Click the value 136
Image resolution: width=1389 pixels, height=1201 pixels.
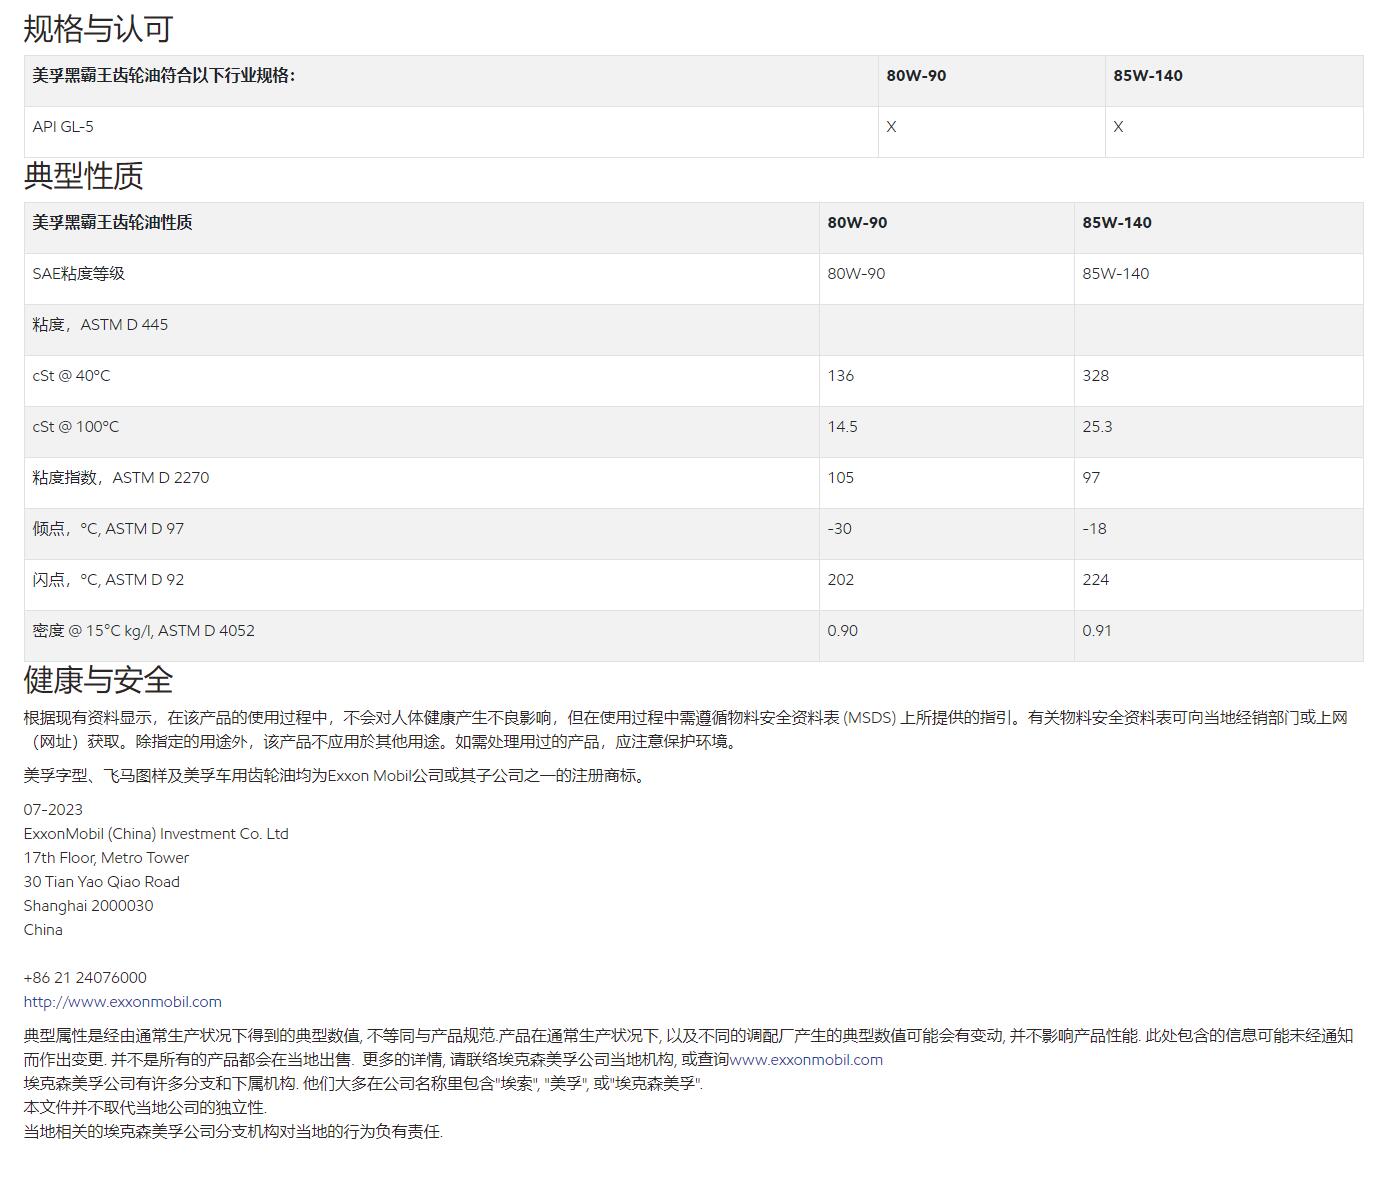pos(841,376)
